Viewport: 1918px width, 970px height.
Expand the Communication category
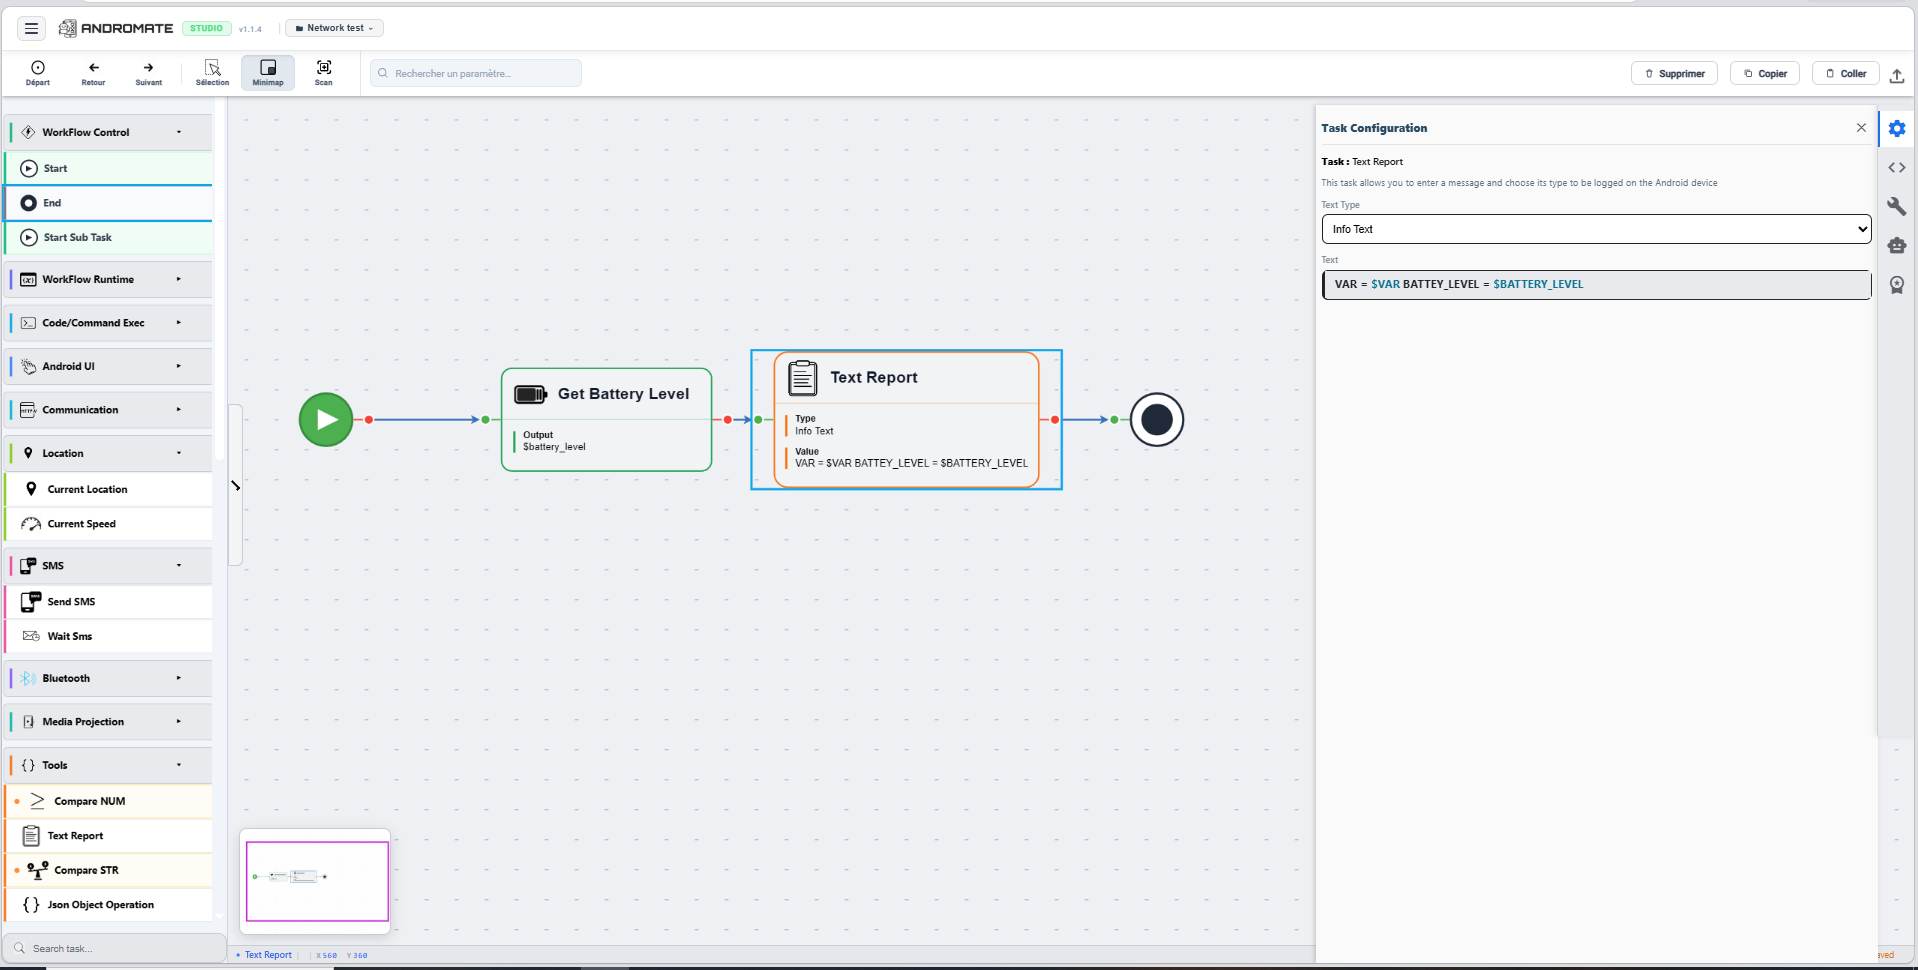pyautogui.click(x=110, y=410)
